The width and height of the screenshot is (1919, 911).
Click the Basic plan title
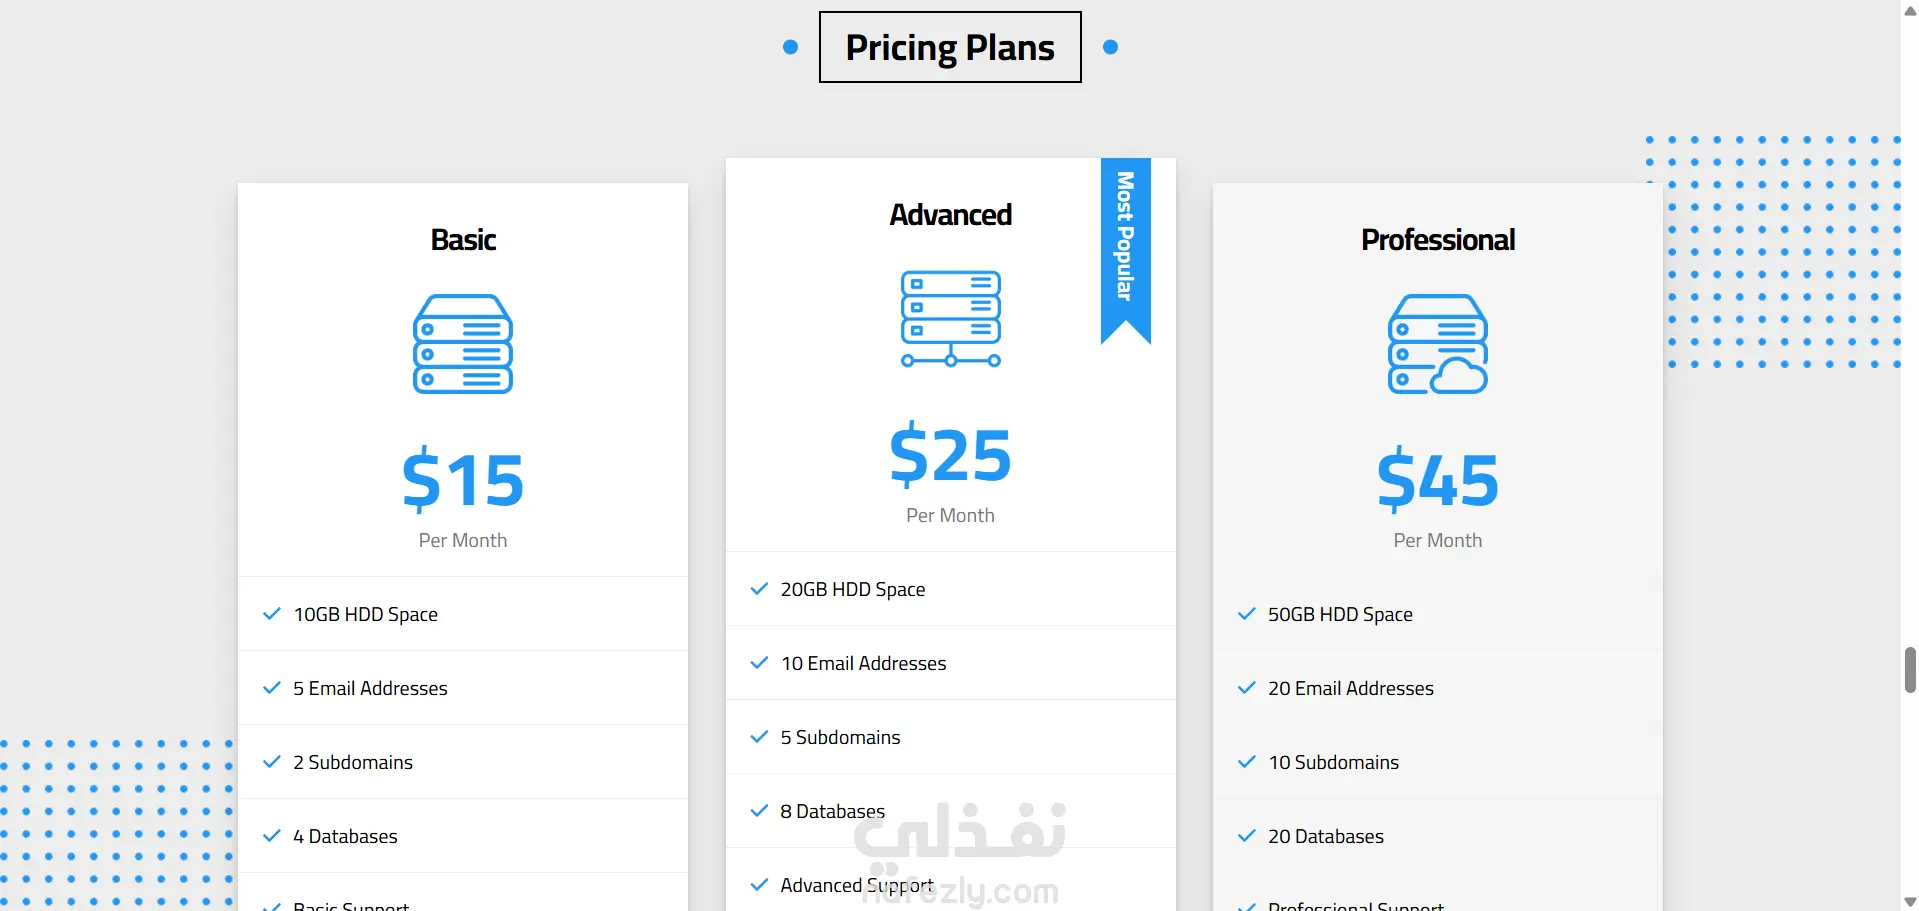463,240
